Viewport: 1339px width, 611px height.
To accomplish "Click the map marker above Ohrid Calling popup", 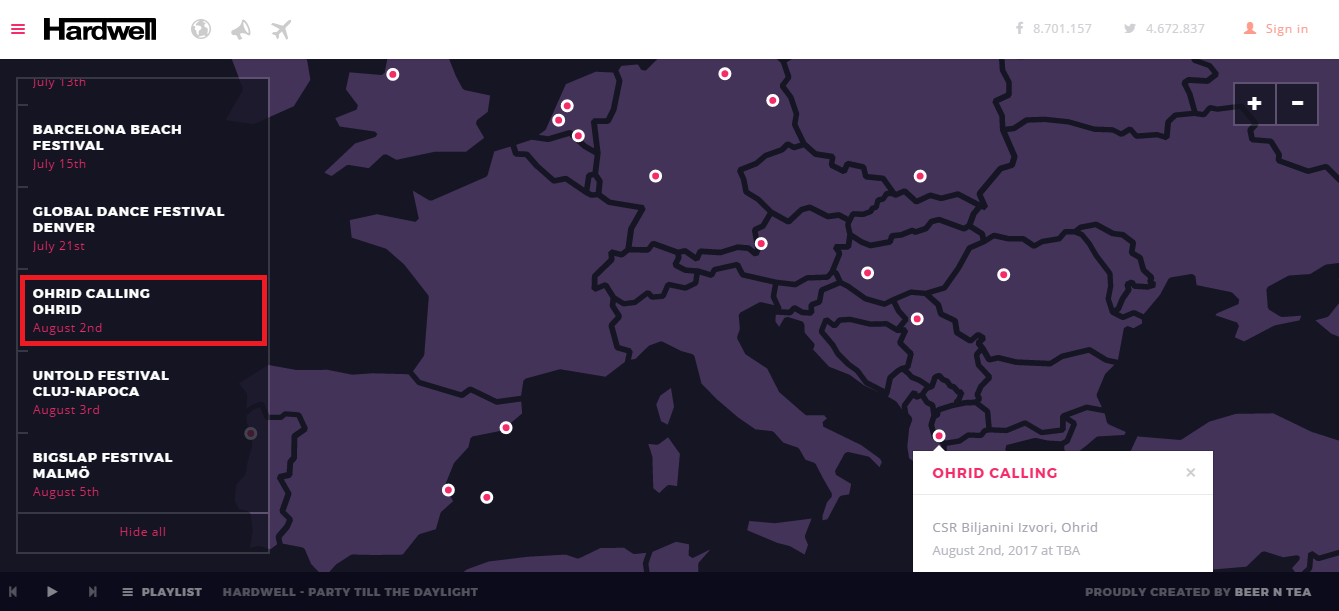I will point(939,435).
